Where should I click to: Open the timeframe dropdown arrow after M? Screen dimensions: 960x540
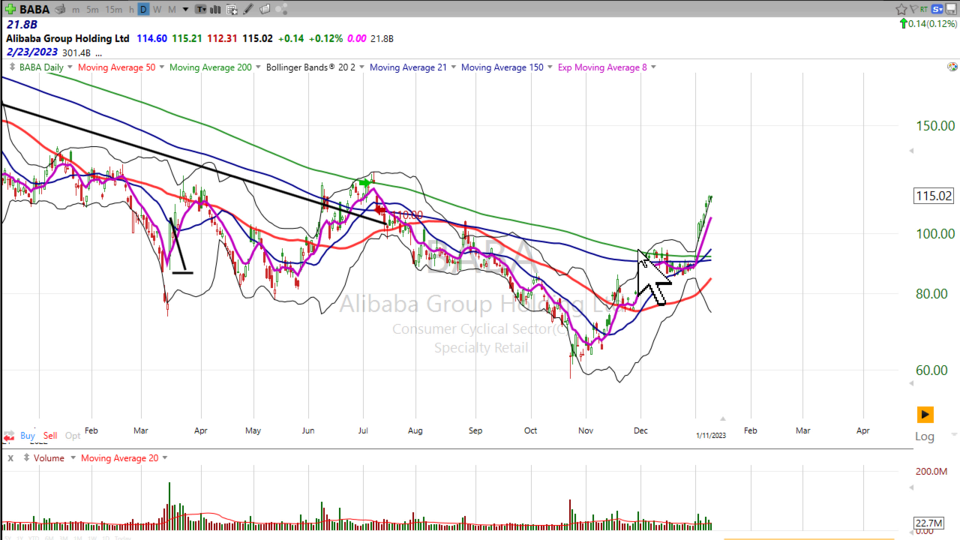pos(186,9)
